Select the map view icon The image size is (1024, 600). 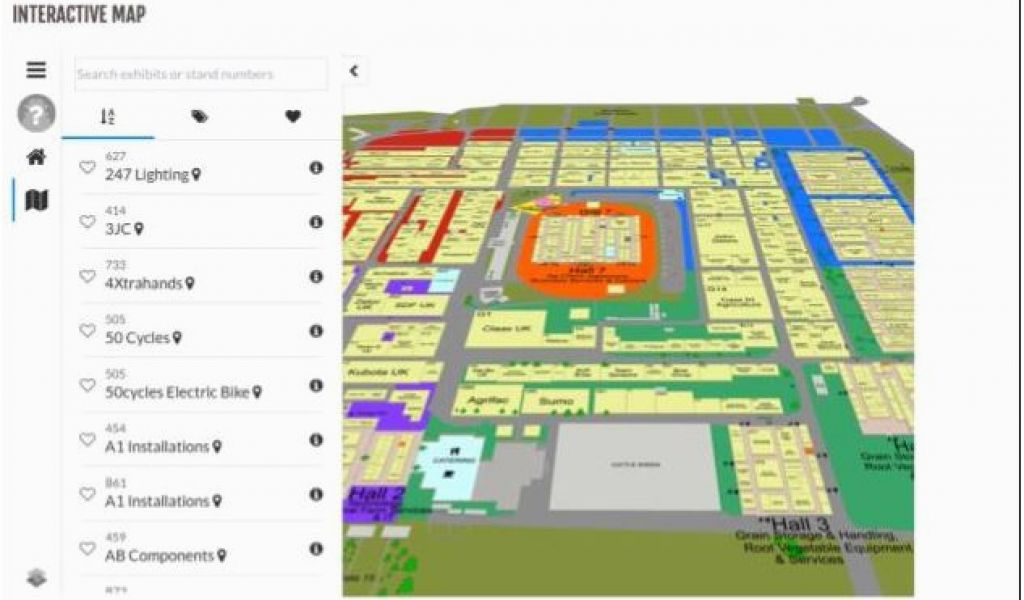[36, 201]
